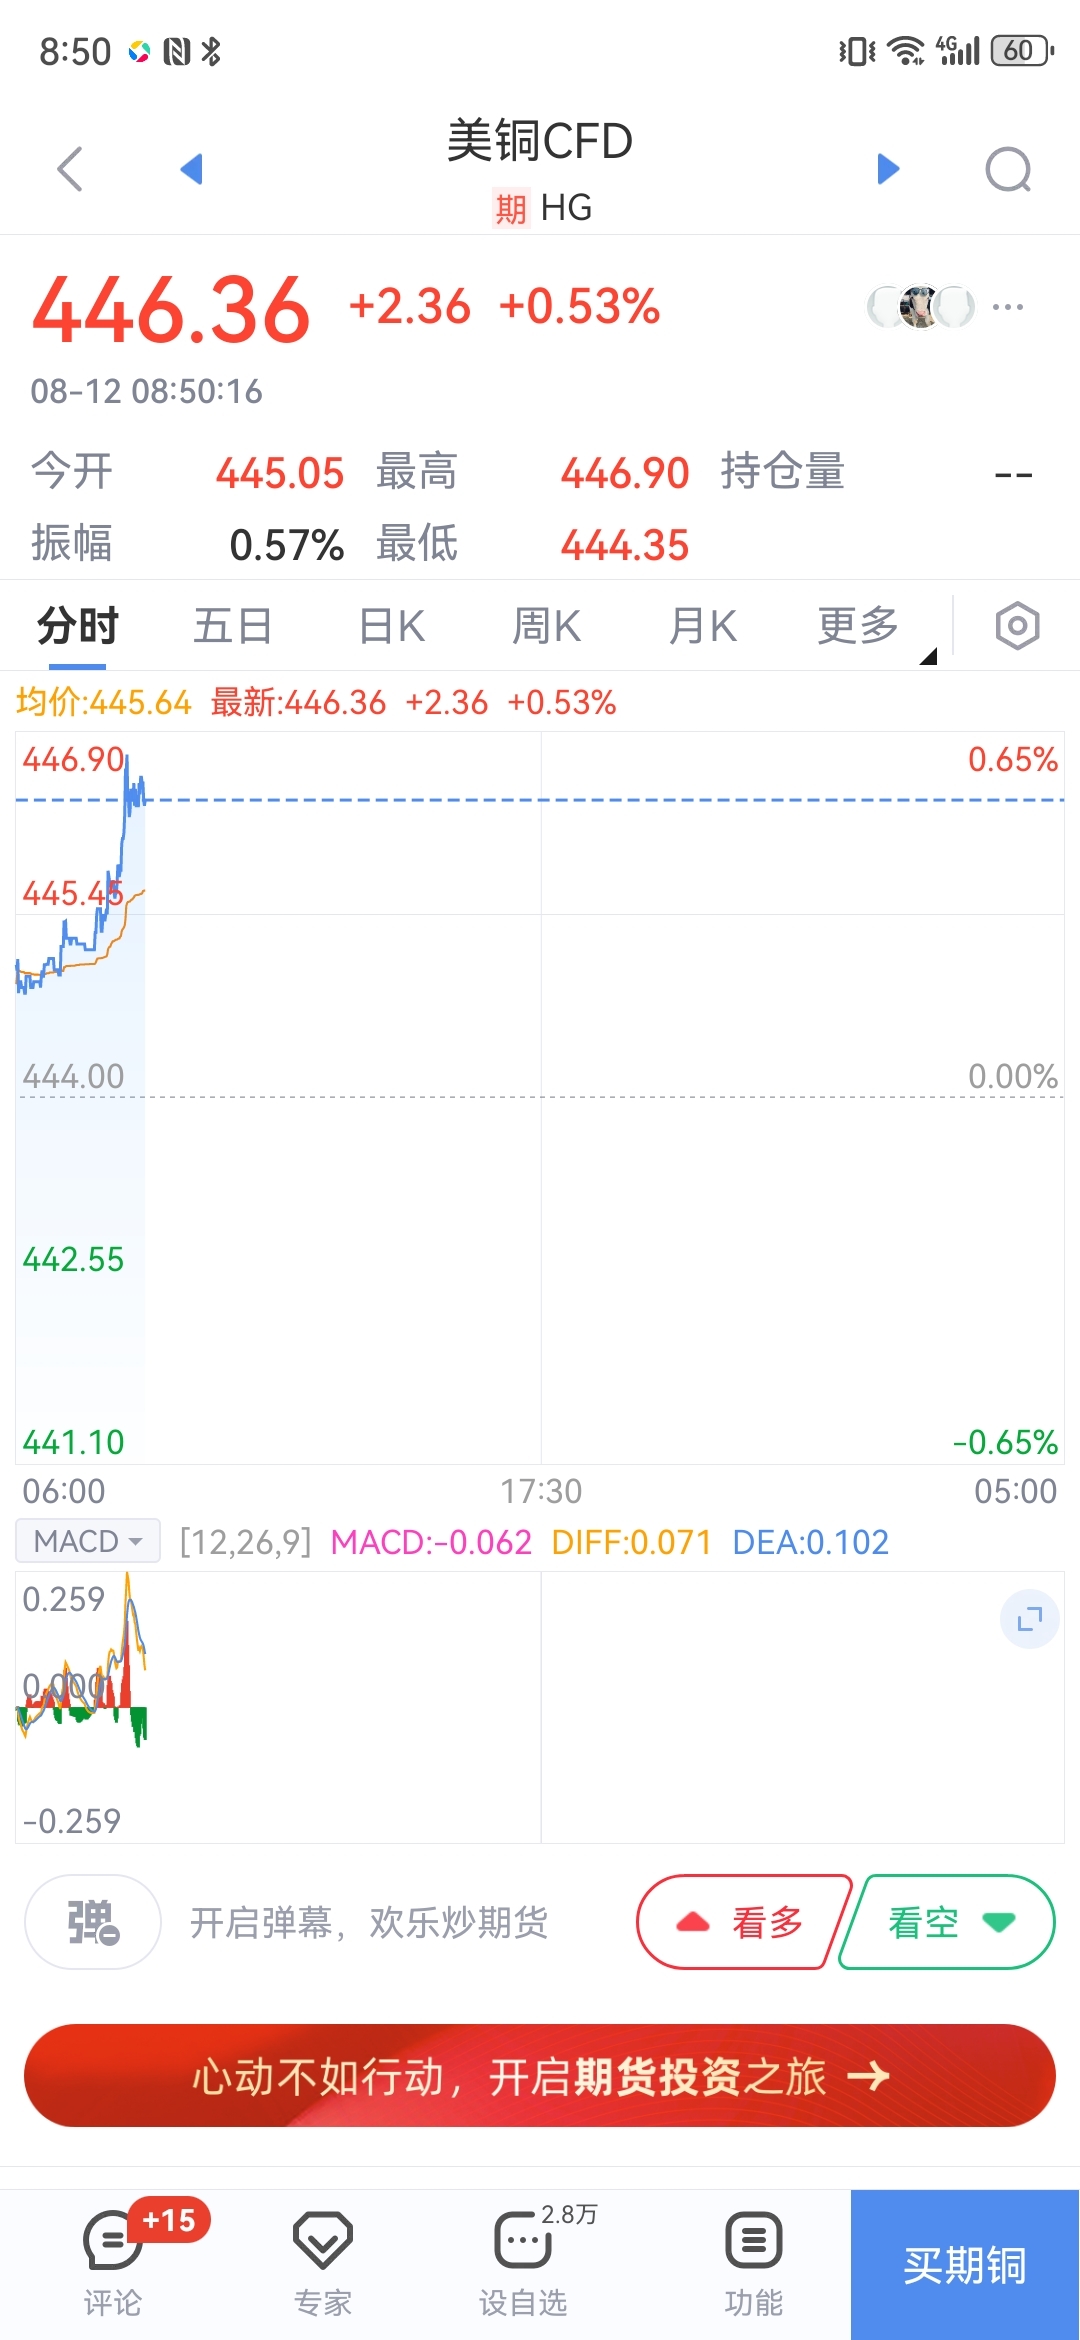The height and width of the screenshot is (2340, 1080).
Task: Add to watchlist via 设自选 icon
Action: pyautogui.click(x=523, y=2242)
